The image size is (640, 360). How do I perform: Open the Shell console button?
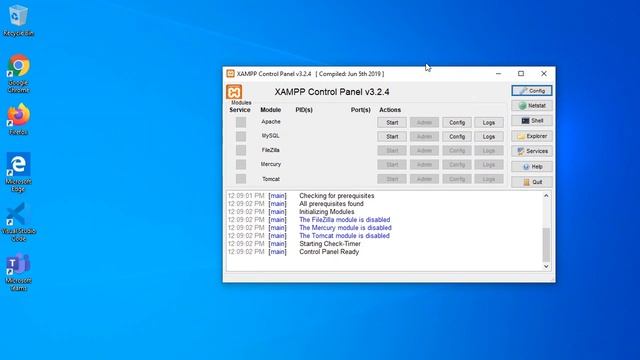click(532, 121)
